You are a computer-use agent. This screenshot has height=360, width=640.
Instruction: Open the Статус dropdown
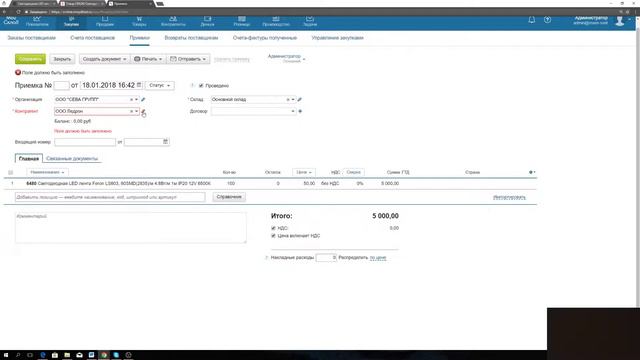tap(160, 85)
